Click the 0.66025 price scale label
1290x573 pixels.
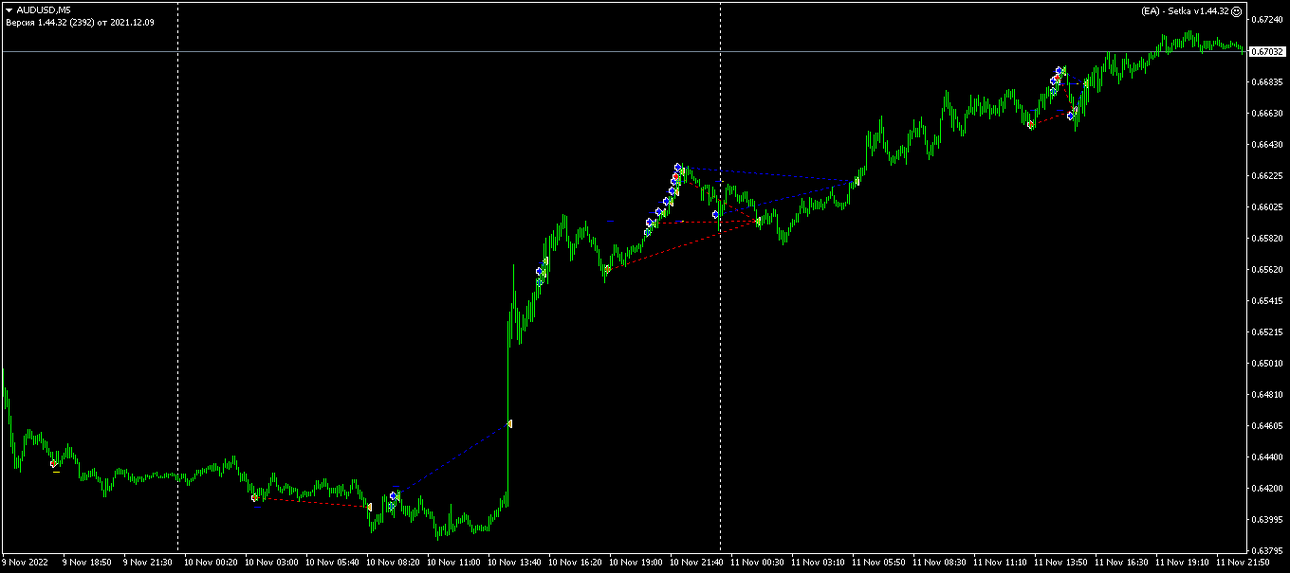tap(1267, 207)
